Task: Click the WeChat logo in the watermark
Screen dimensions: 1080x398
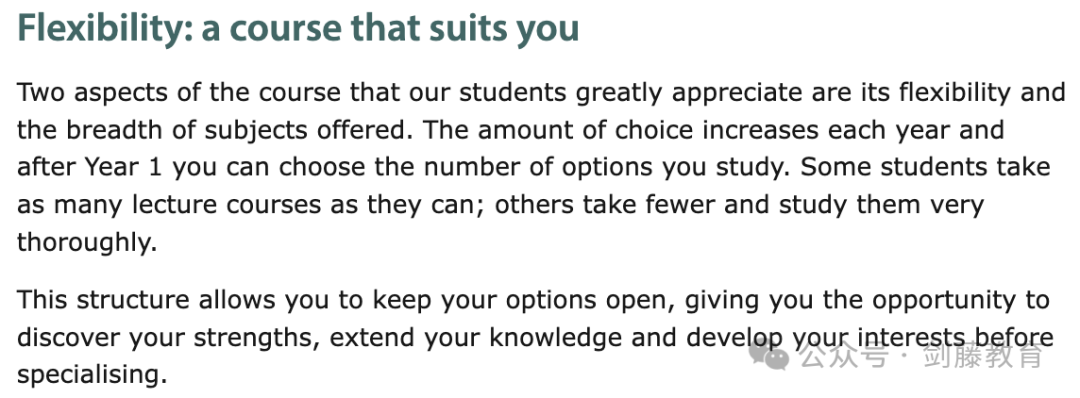Action: coord(769,355)
